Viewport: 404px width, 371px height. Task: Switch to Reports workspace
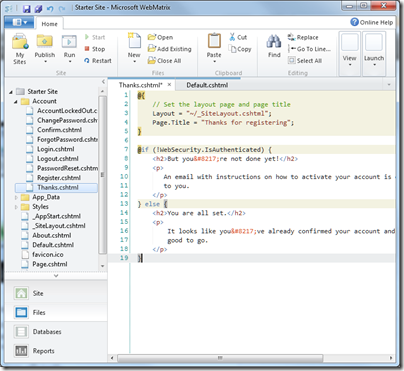(x=56, y=351)
